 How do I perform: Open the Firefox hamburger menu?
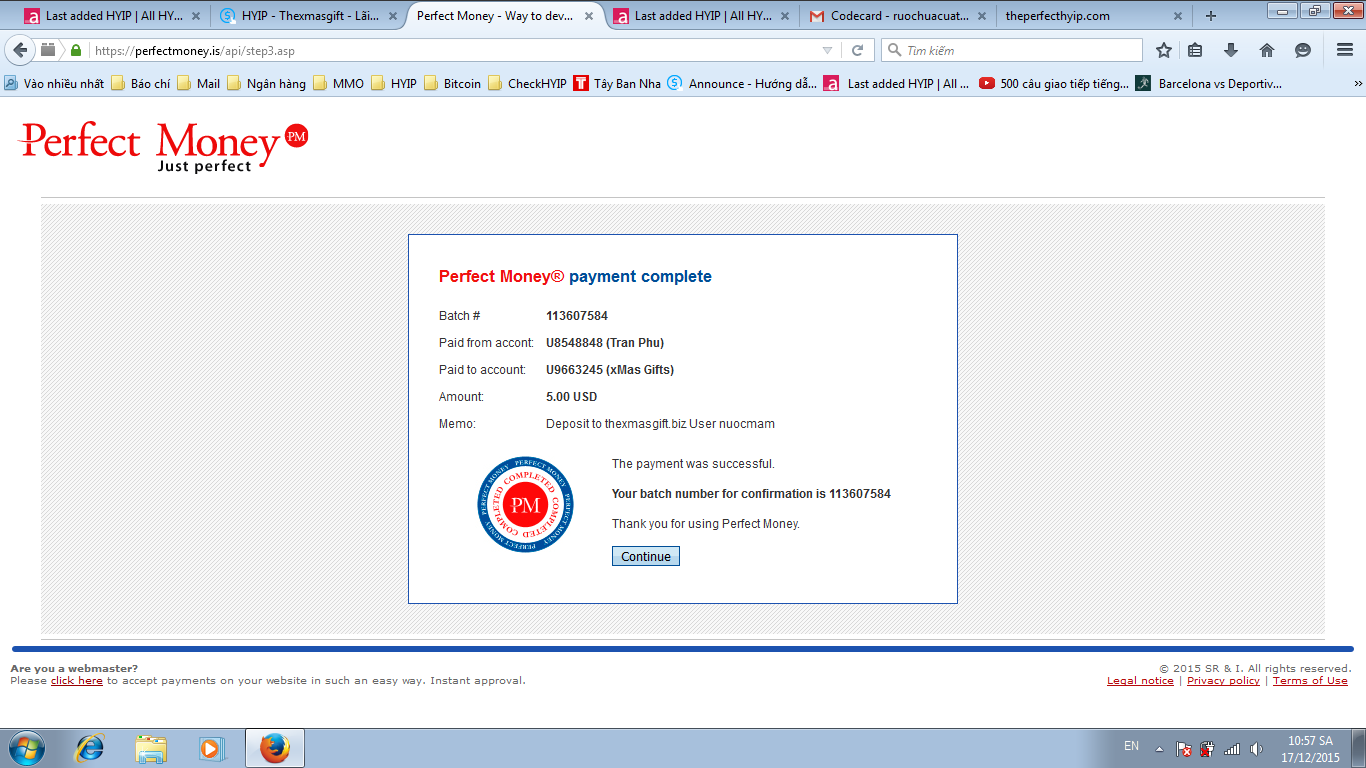tap(1345, 50)
